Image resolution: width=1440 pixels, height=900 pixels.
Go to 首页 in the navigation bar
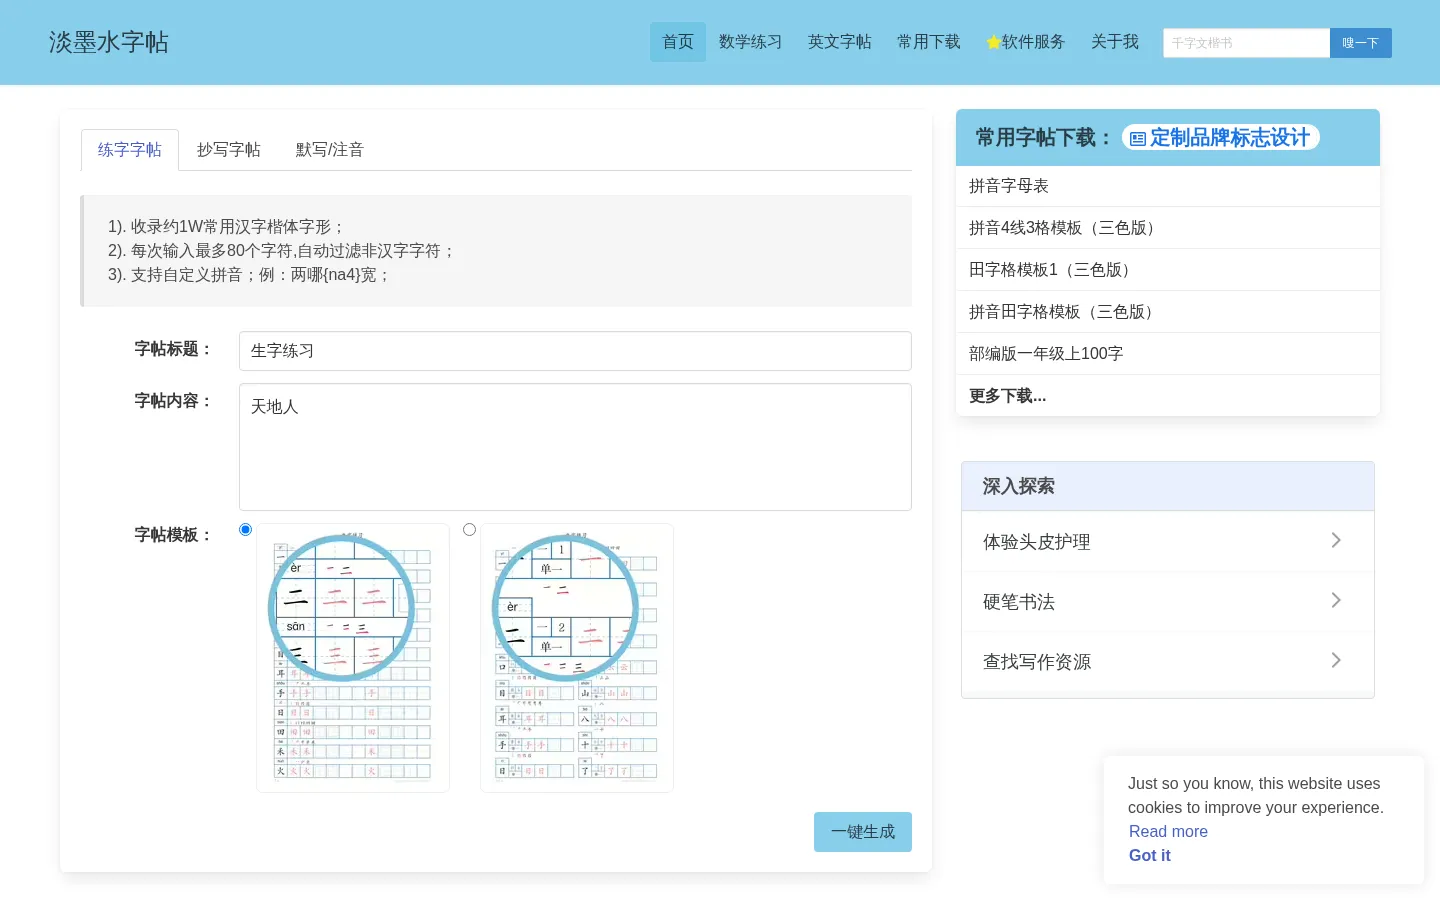click(x=678, y=42)
